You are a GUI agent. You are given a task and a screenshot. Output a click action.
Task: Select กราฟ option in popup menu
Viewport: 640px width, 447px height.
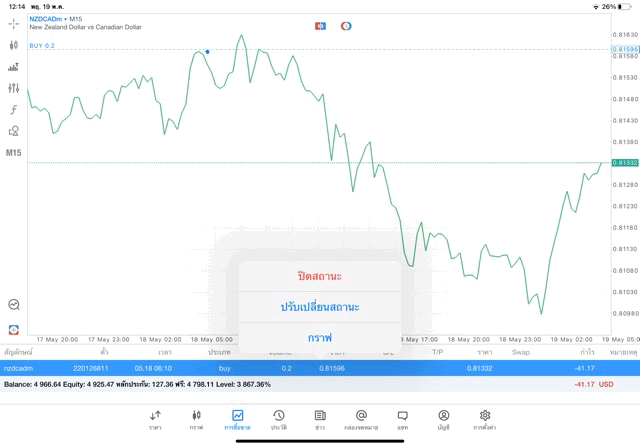[319, 337]
